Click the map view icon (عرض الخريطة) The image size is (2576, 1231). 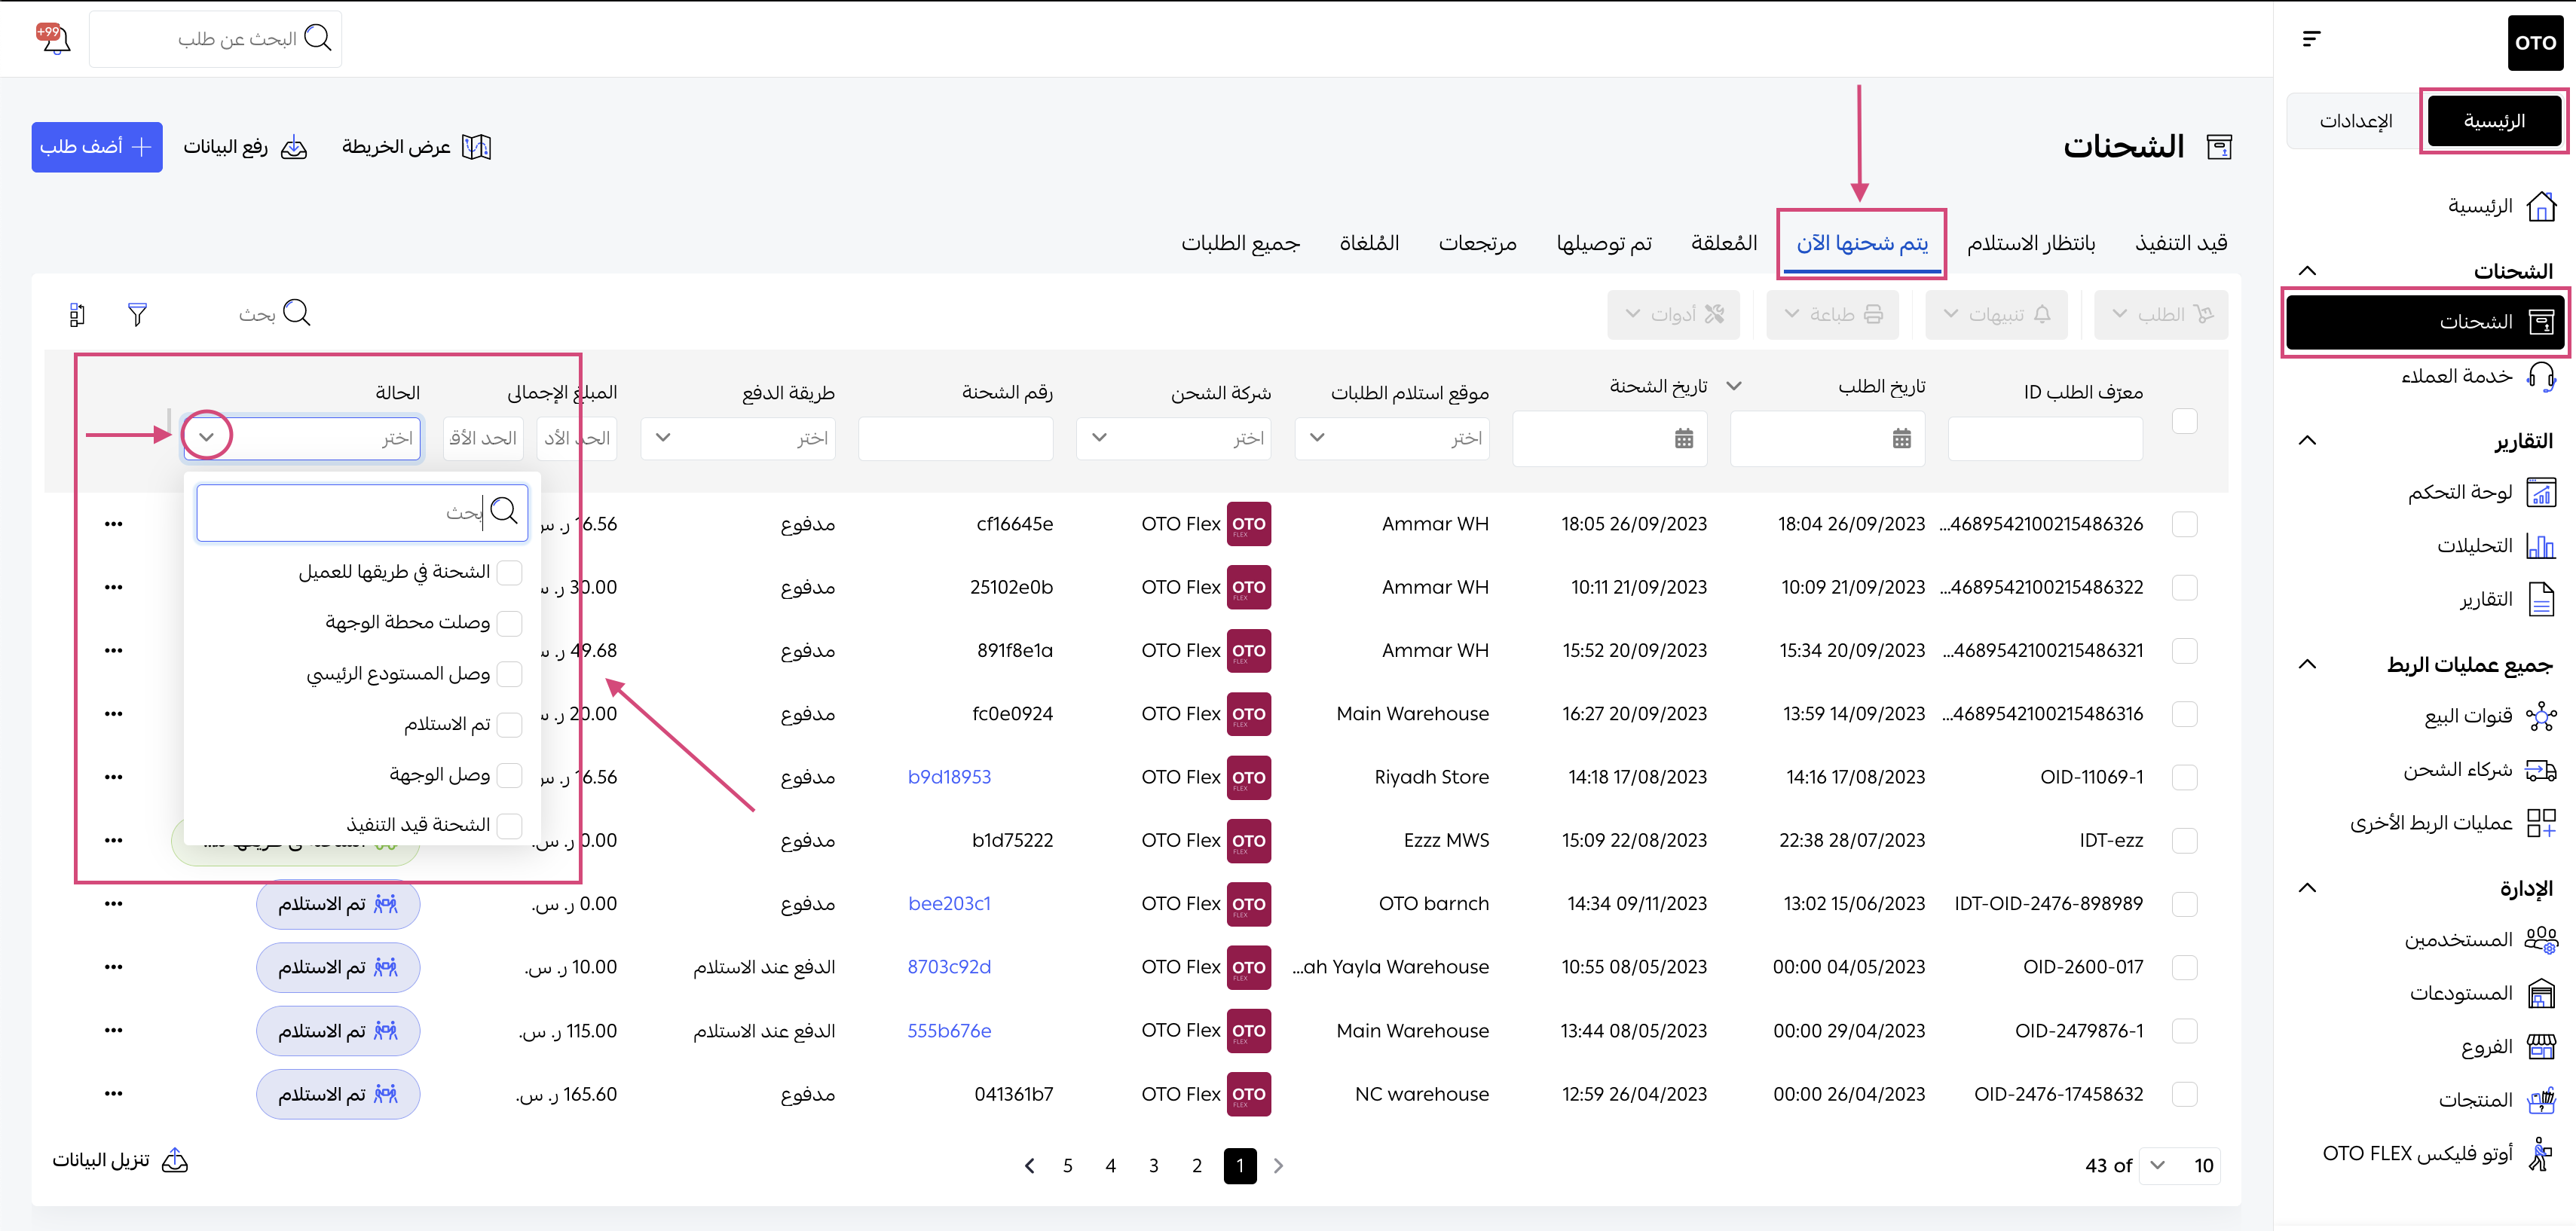pos(476,147)
